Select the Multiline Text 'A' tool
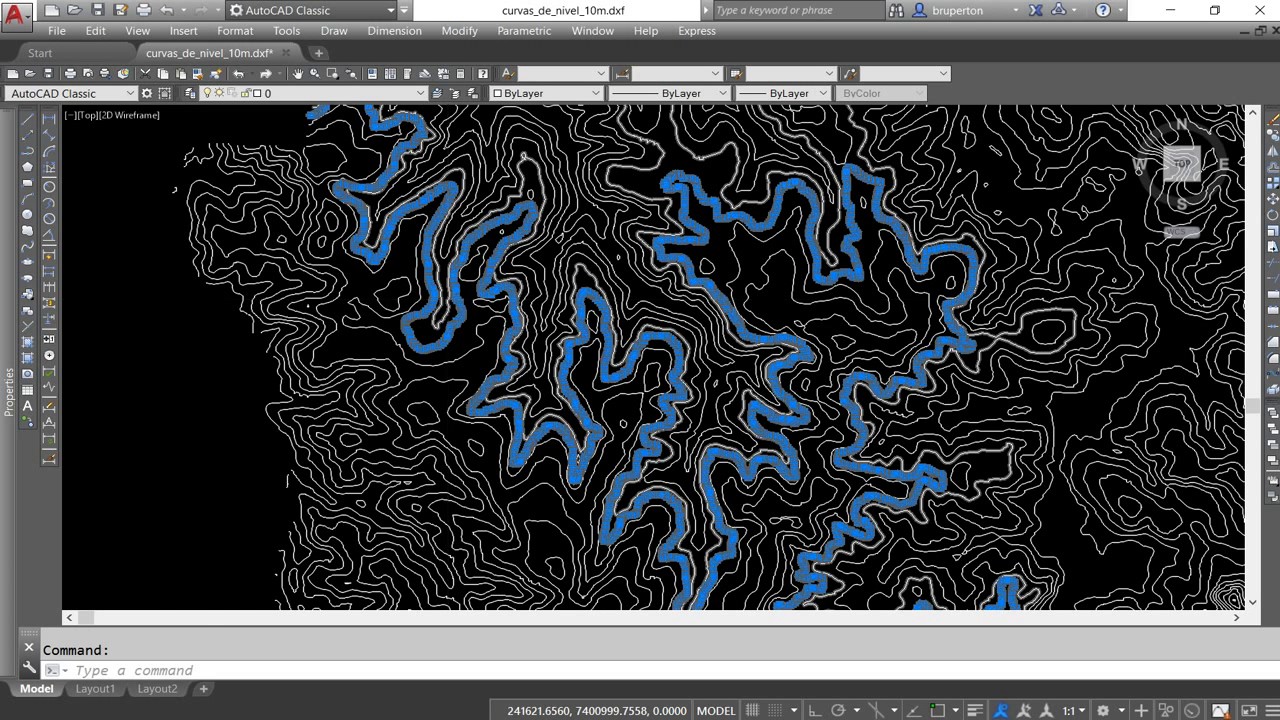1280x720 pixels. pos(27,405)
